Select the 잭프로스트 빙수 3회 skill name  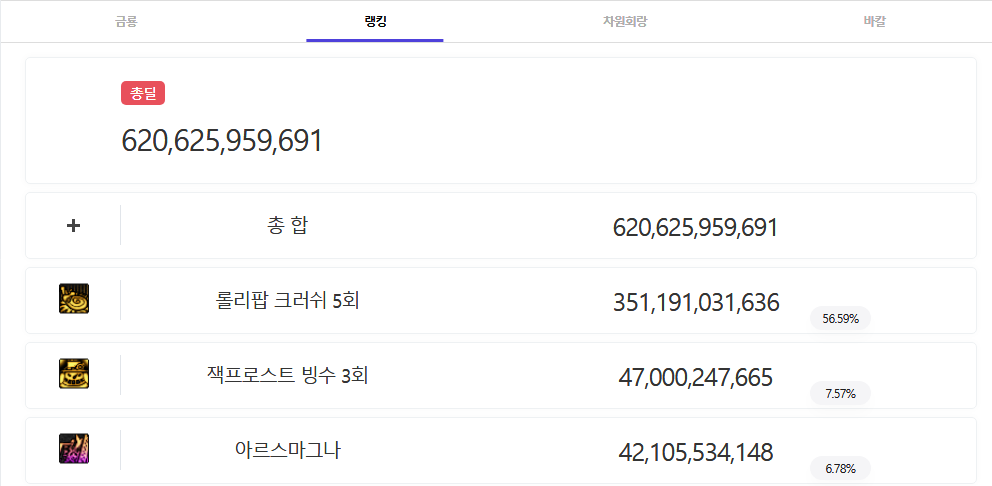[x=288, y=375]
